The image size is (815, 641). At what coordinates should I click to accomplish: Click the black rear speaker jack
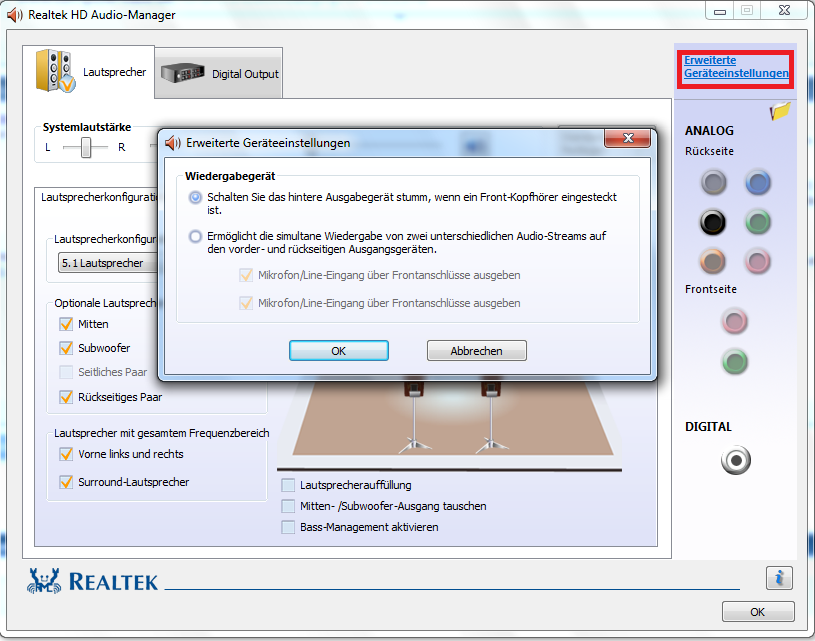[713, 222]
